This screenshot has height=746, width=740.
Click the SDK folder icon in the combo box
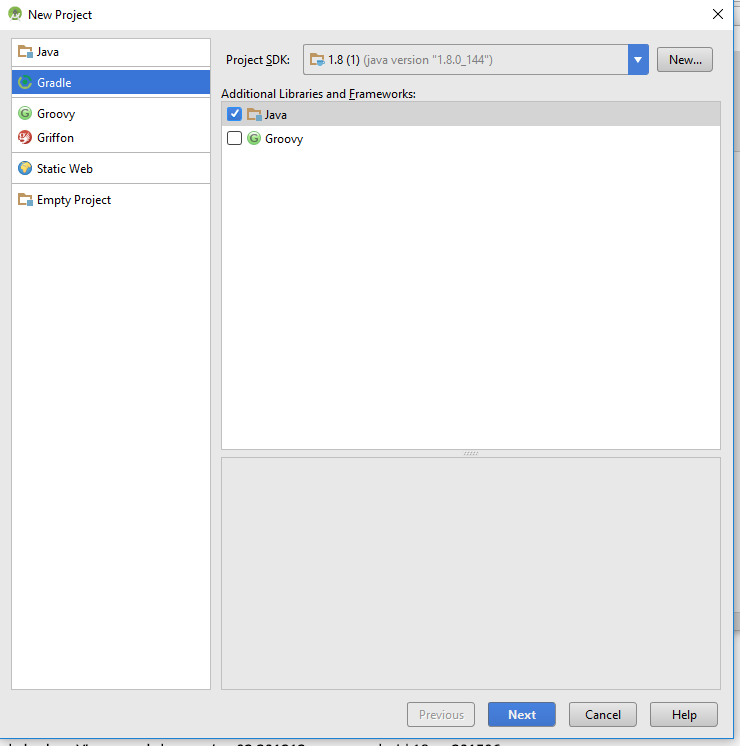point(317,59)
